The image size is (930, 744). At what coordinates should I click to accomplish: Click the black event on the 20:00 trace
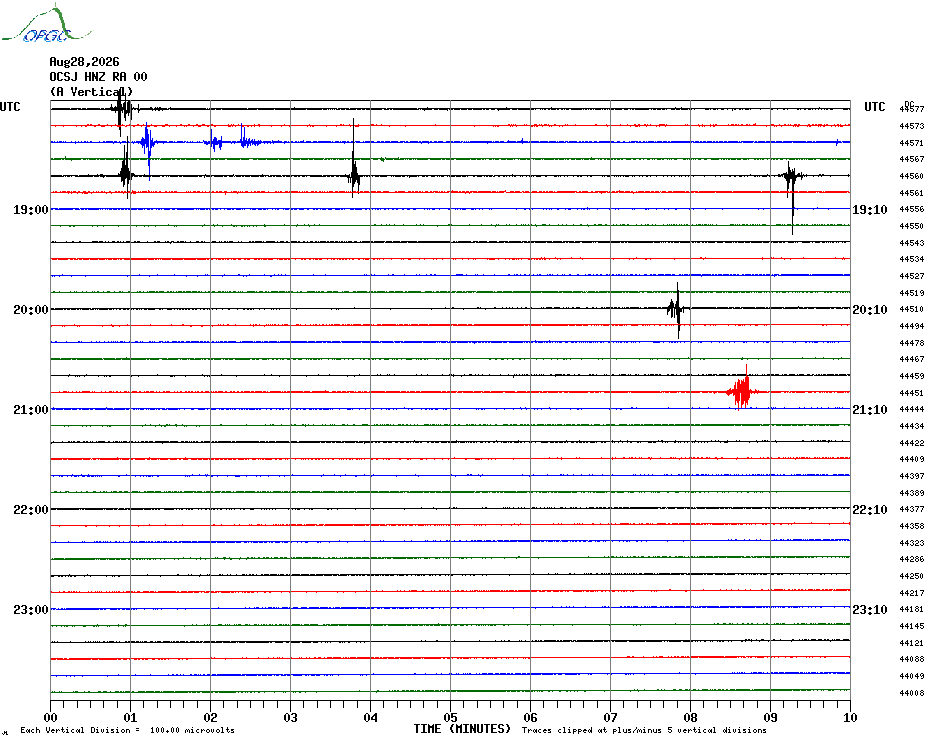point(676,309)
